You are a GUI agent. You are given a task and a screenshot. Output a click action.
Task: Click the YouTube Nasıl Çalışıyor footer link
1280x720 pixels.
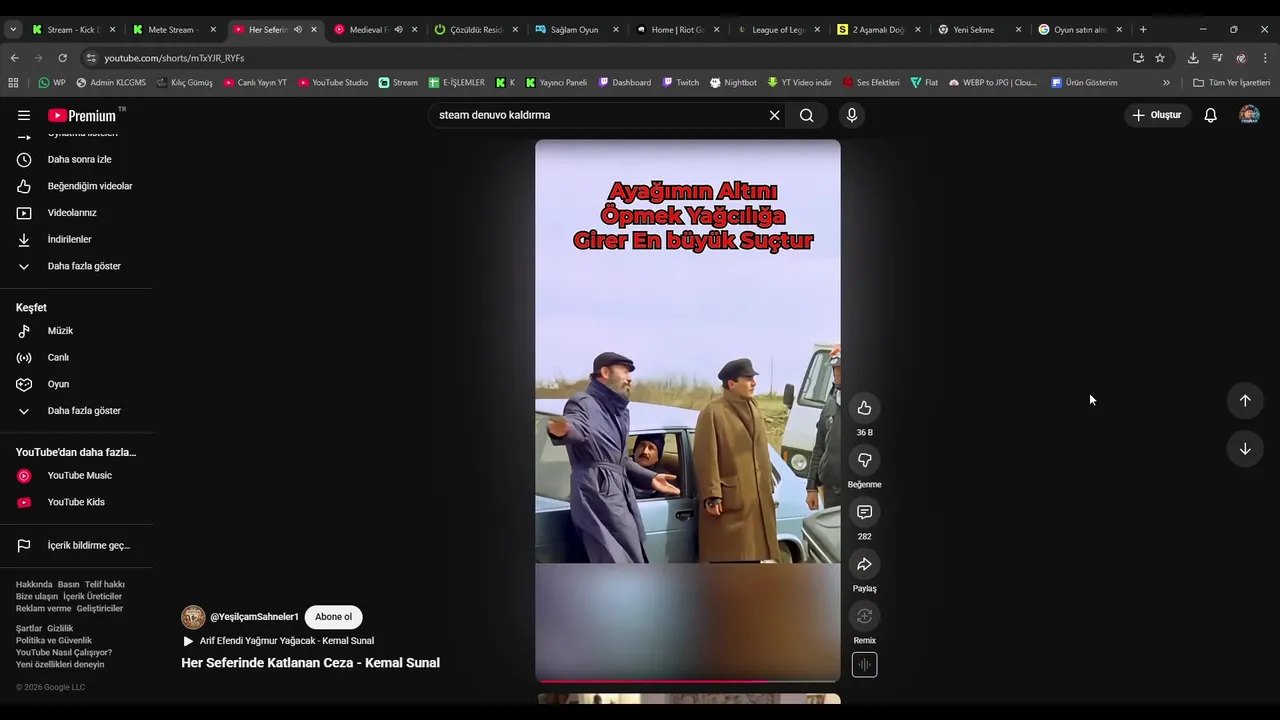tap(64, 653)
